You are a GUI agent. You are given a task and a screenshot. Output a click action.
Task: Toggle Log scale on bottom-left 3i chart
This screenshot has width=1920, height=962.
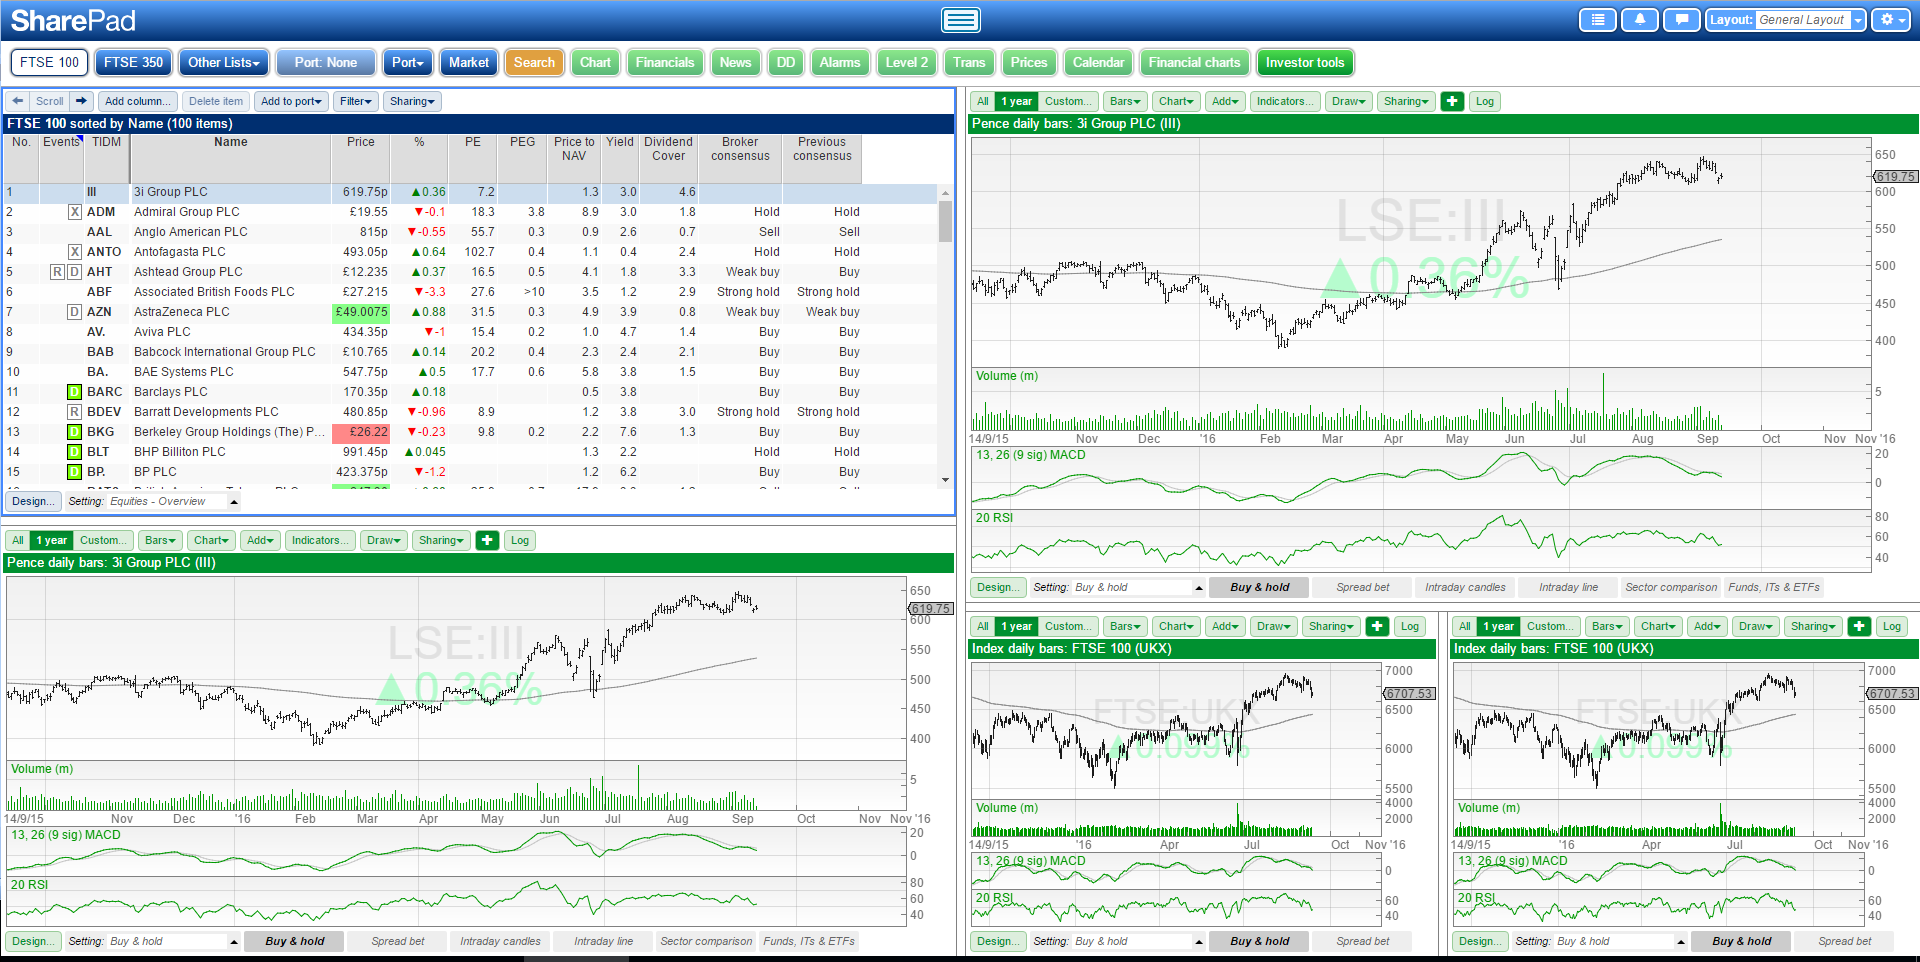pos(520,540)
